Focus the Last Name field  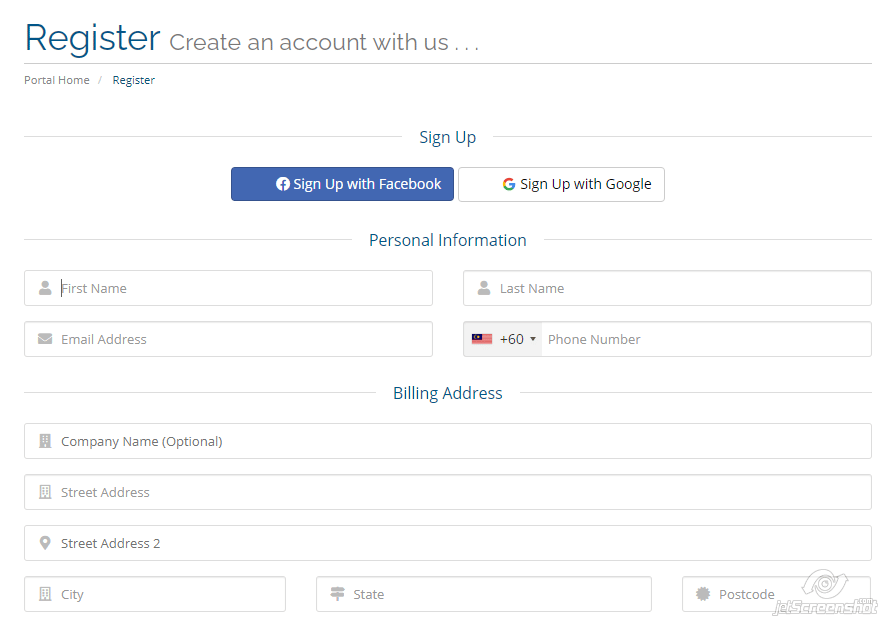(667, 288)
